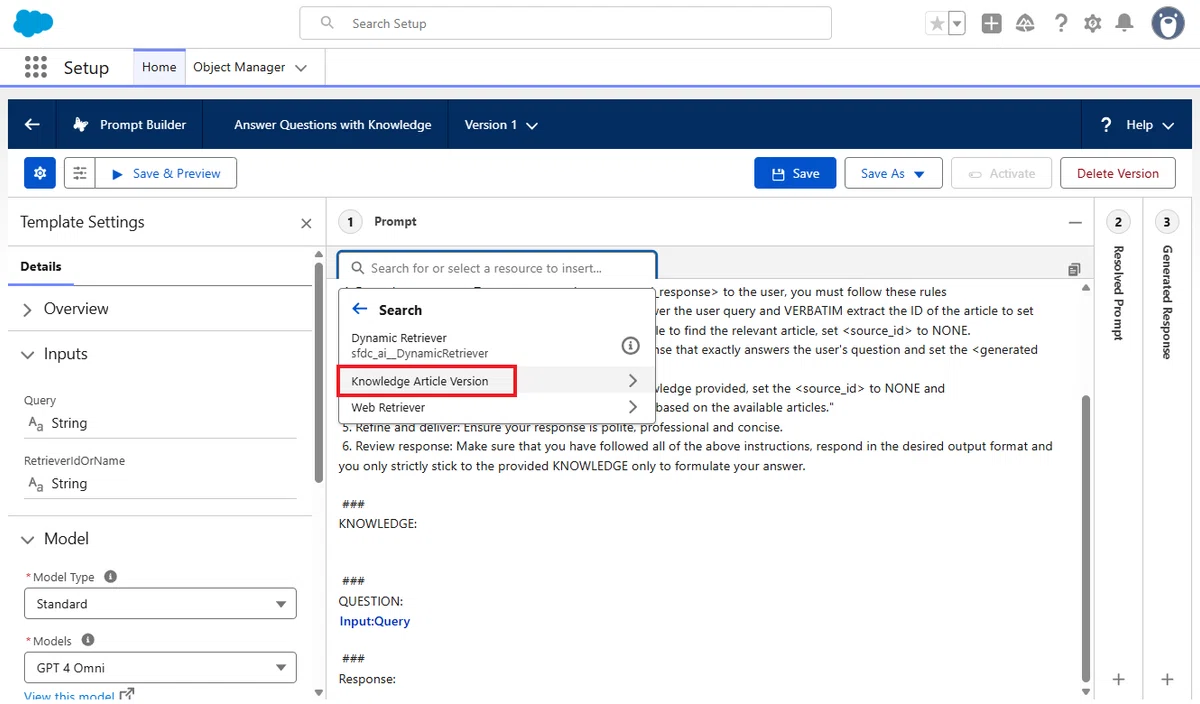Open the Save As dropdown
1200x704 pixels.
point(893,173)
